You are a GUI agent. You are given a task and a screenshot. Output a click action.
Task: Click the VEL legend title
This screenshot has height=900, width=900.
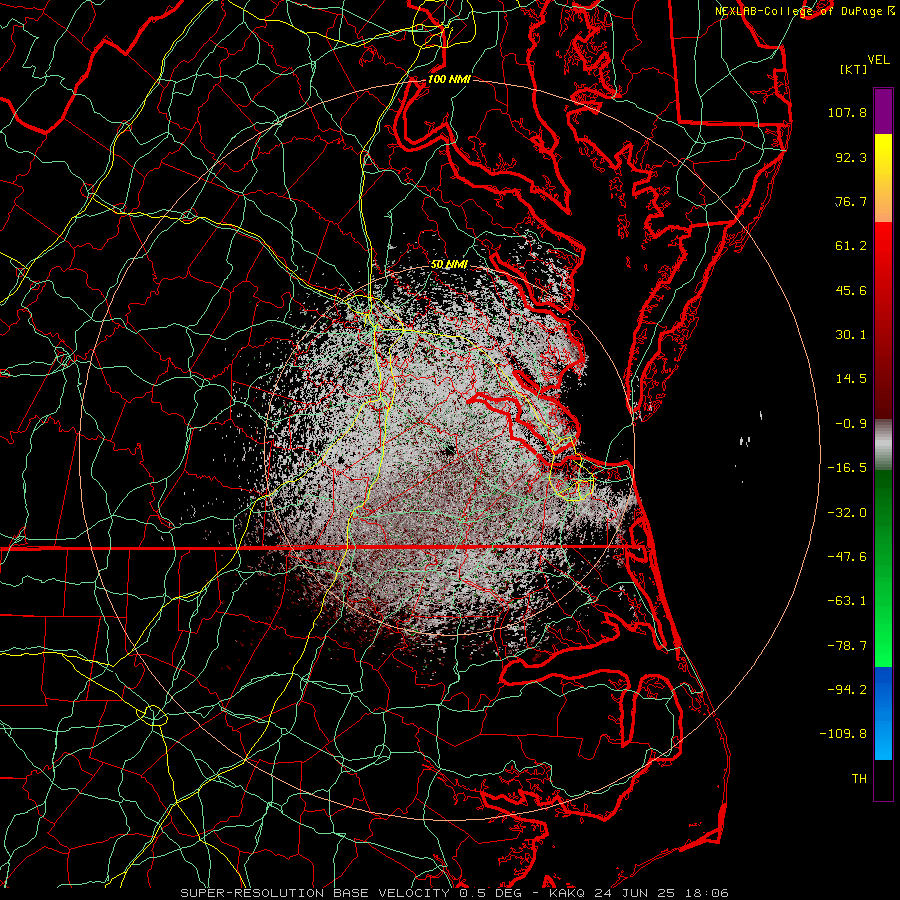click(x=879, y=60)
